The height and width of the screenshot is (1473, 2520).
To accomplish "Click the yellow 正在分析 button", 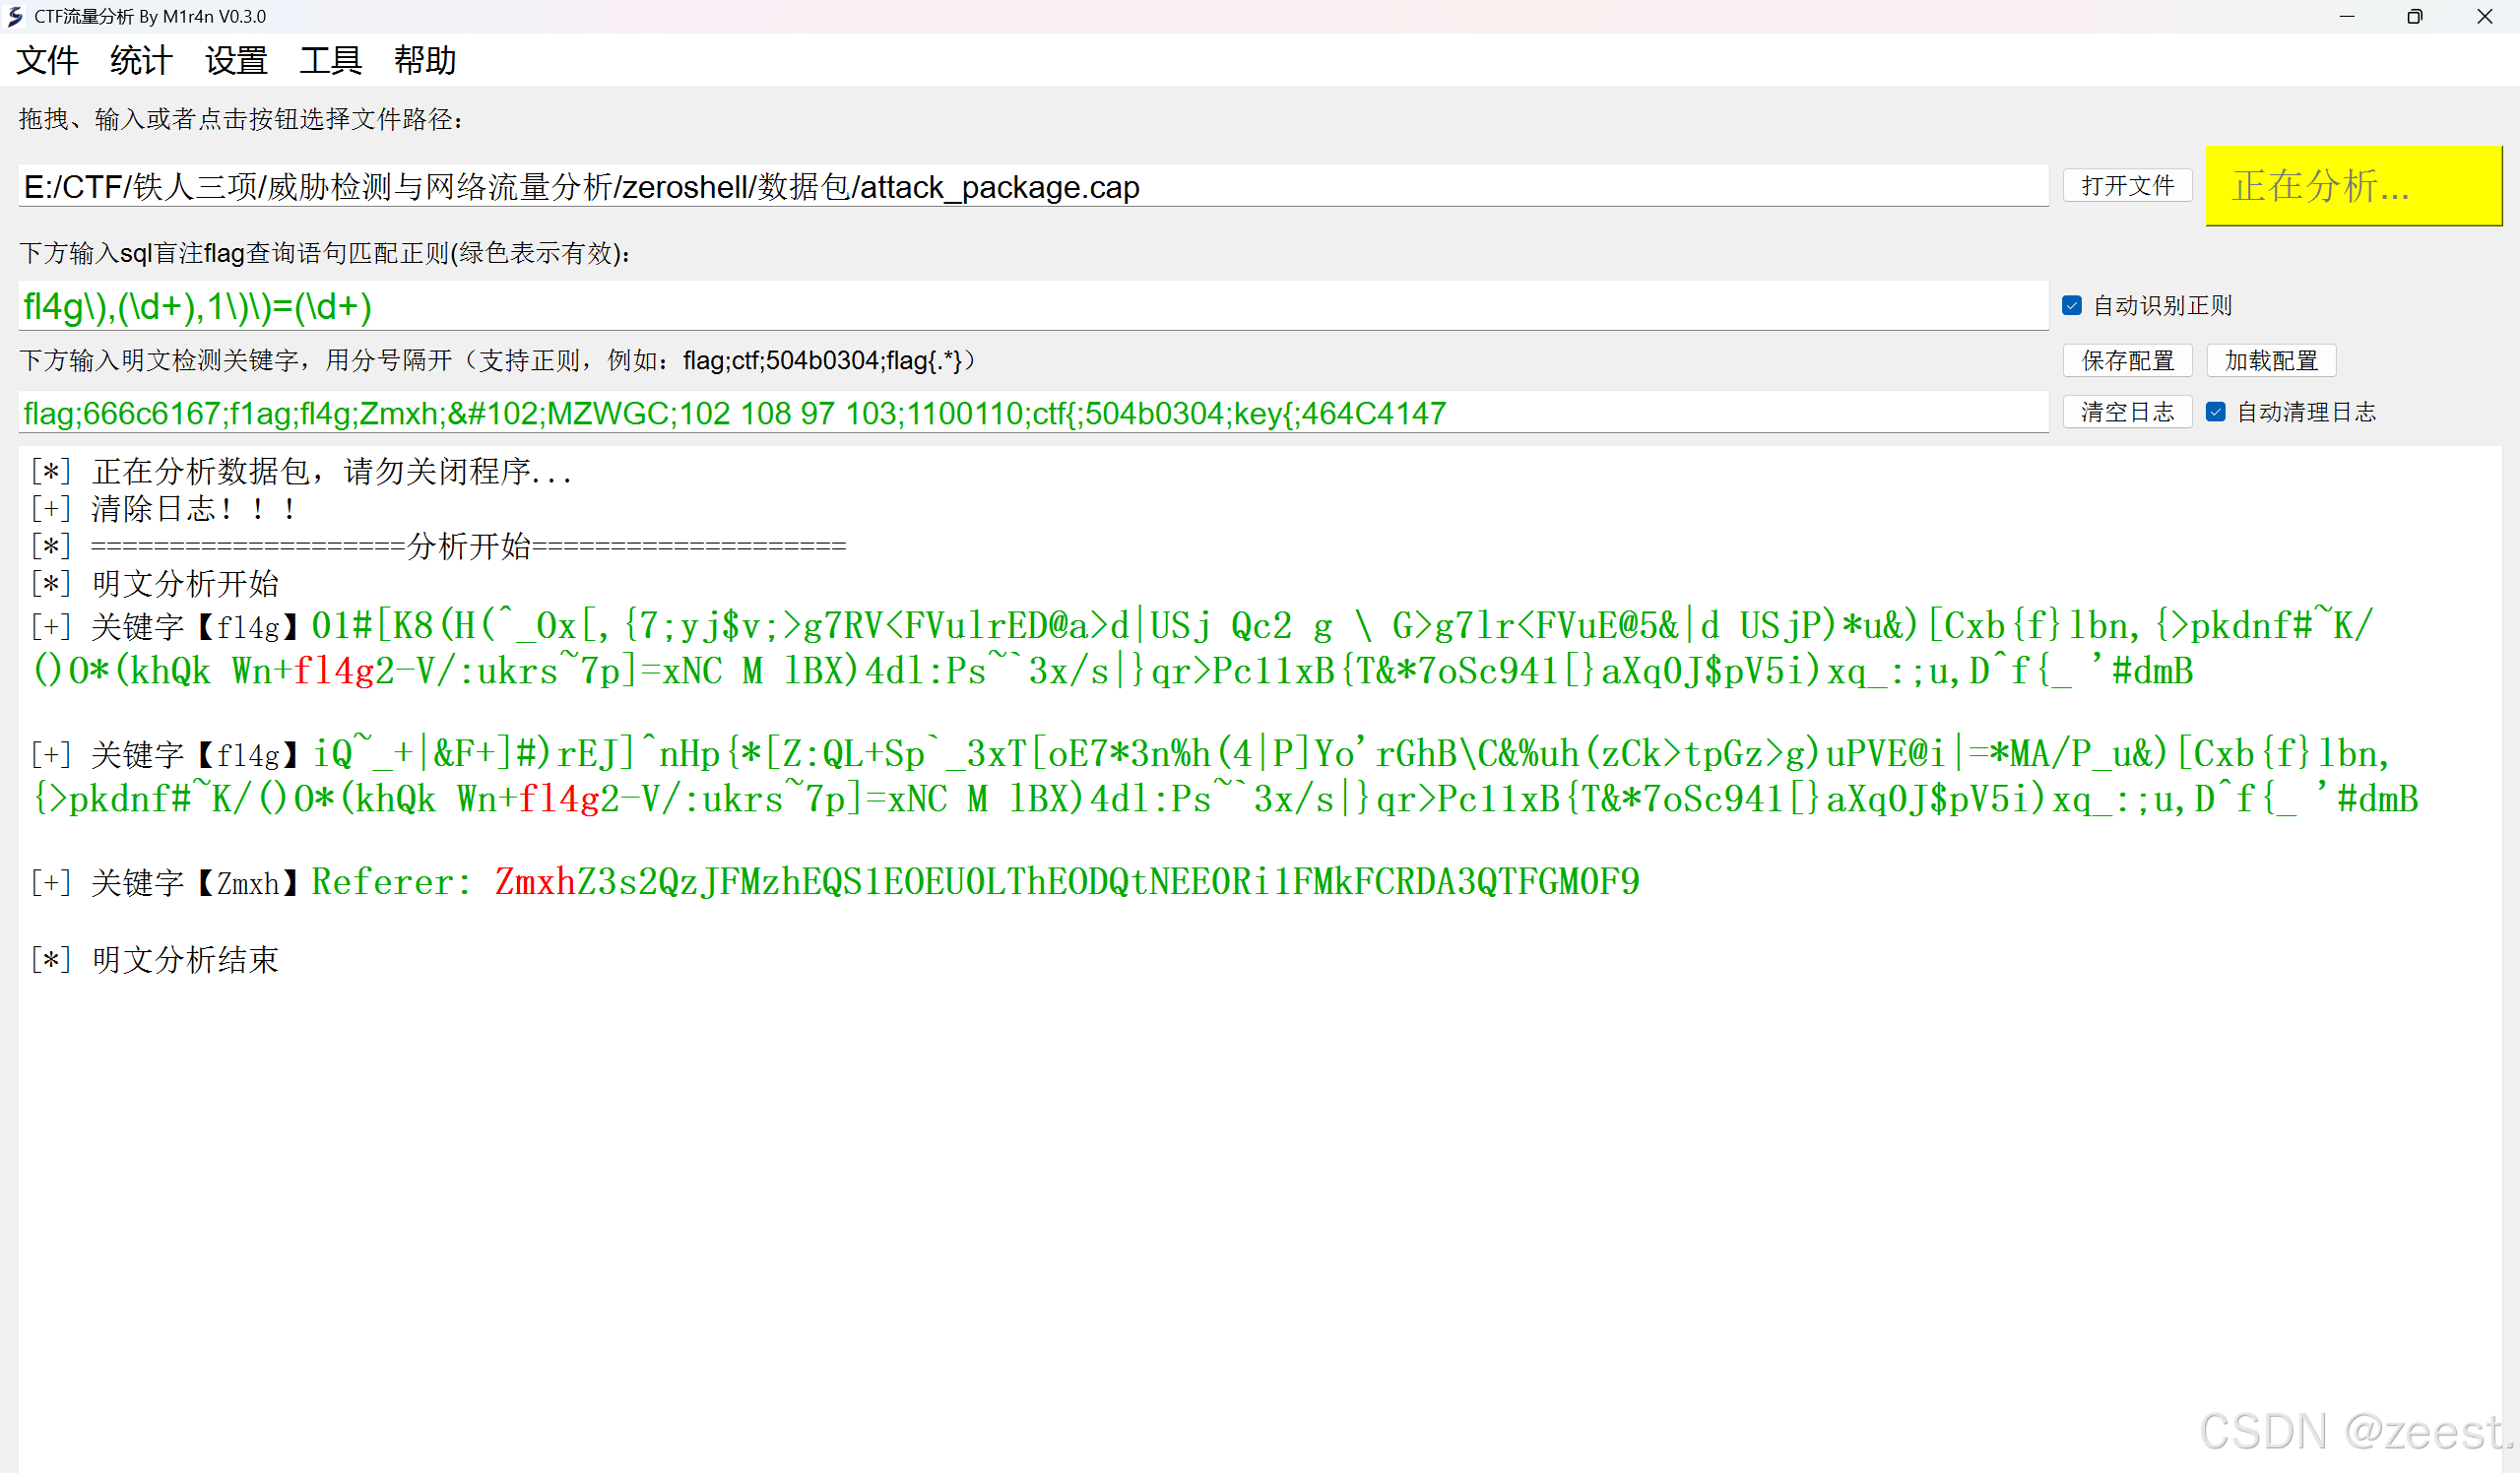I will click(2353, 186).
